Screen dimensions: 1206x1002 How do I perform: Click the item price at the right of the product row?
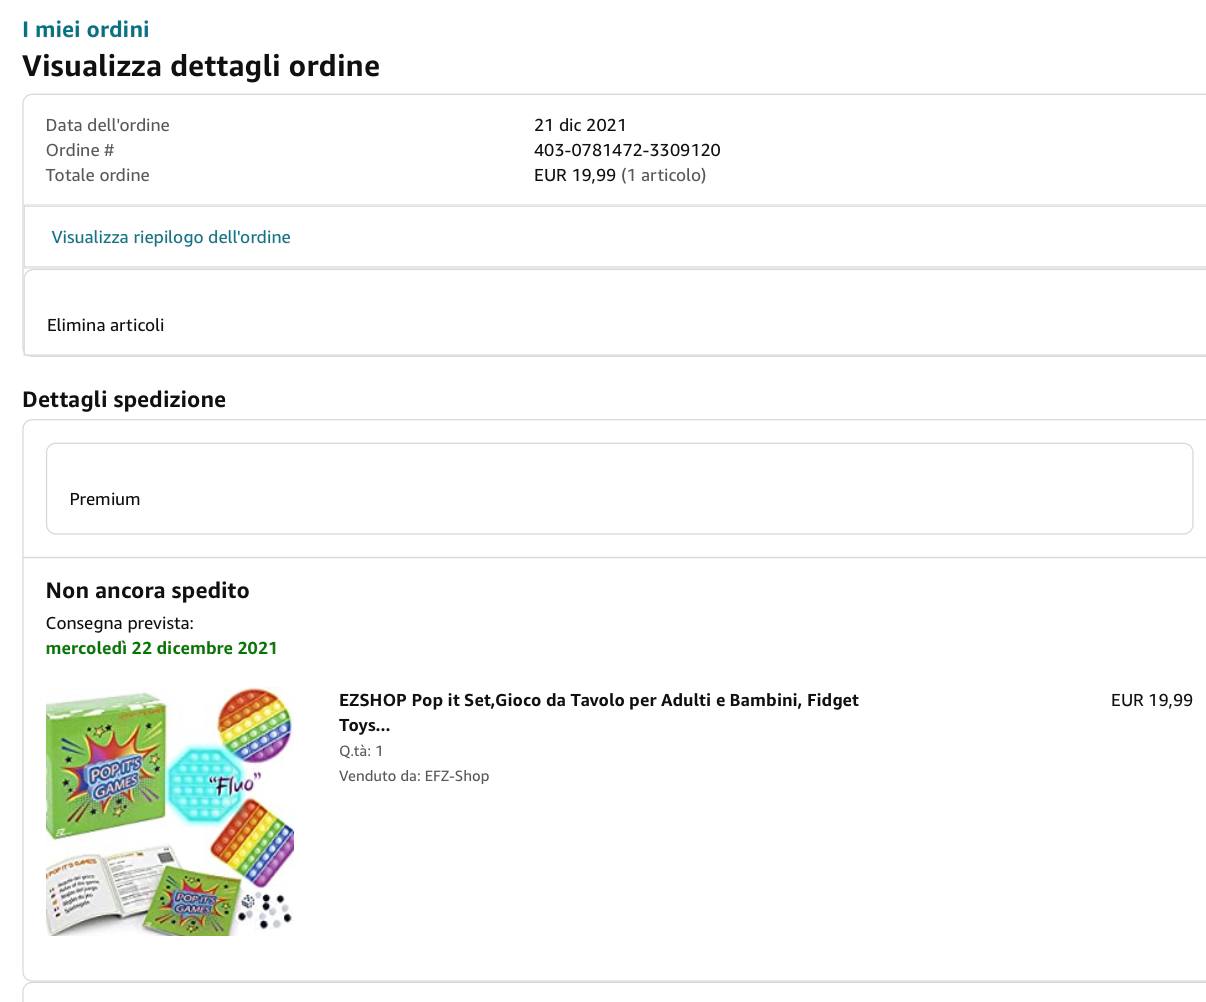pyautogui.click(x=1151, y=700)
